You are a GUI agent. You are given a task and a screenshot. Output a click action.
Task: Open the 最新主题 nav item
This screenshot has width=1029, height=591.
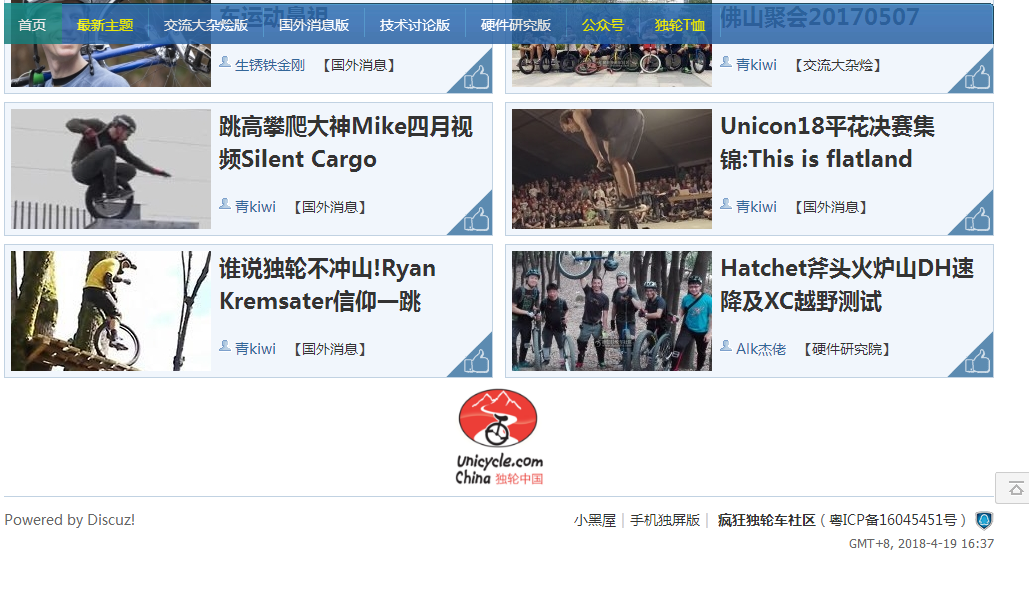click(105, 25)
